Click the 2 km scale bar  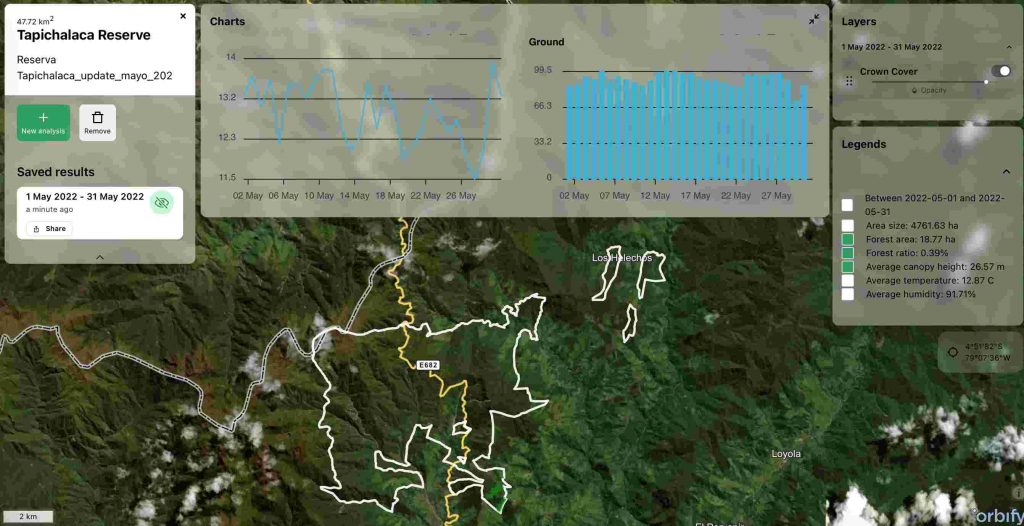click(27, 516)
